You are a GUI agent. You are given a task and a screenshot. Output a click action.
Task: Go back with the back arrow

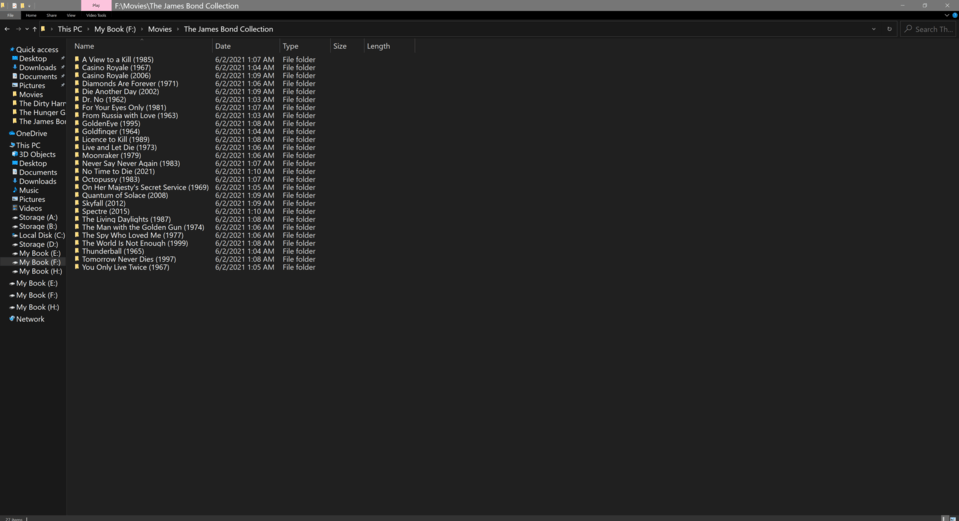click(x=7, y=29)
